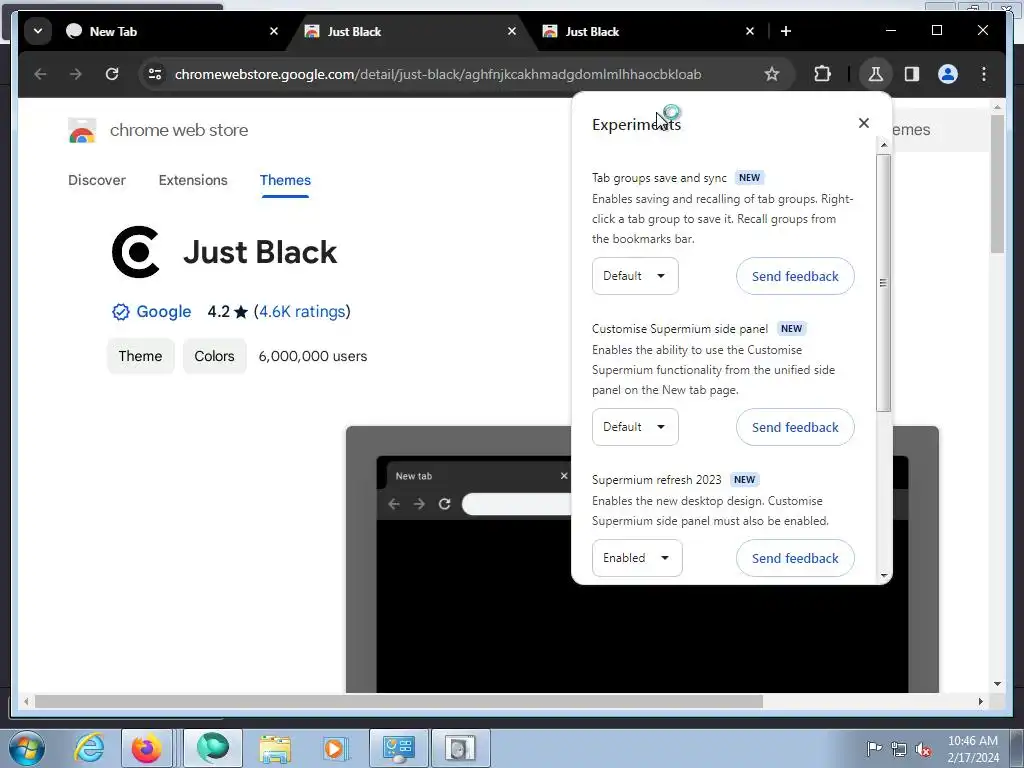Open the 4.6K ratings link

(302, 312)
